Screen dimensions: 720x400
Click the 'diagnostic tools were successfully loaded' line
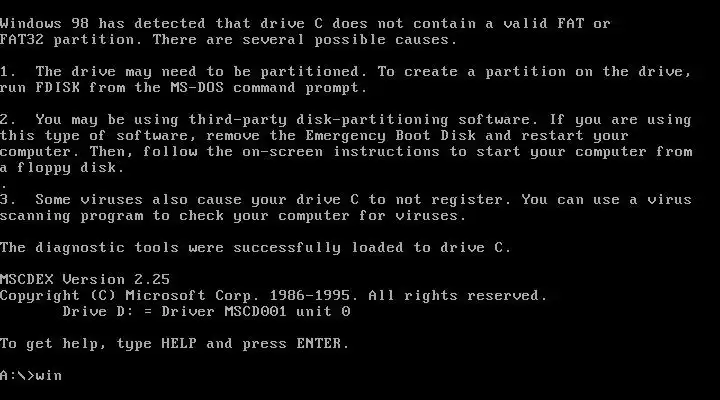(x=255, y=248)
